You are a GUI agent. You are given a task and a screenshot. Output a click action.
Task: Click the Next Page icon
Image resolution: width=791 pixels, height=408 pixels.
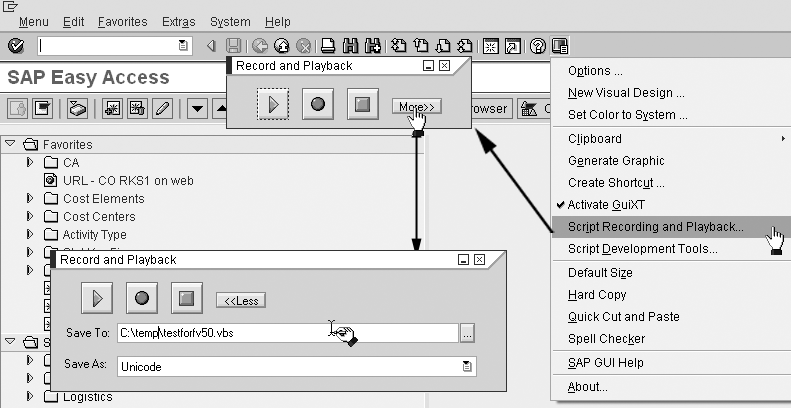pyautogui.click(x=442, y=46)
